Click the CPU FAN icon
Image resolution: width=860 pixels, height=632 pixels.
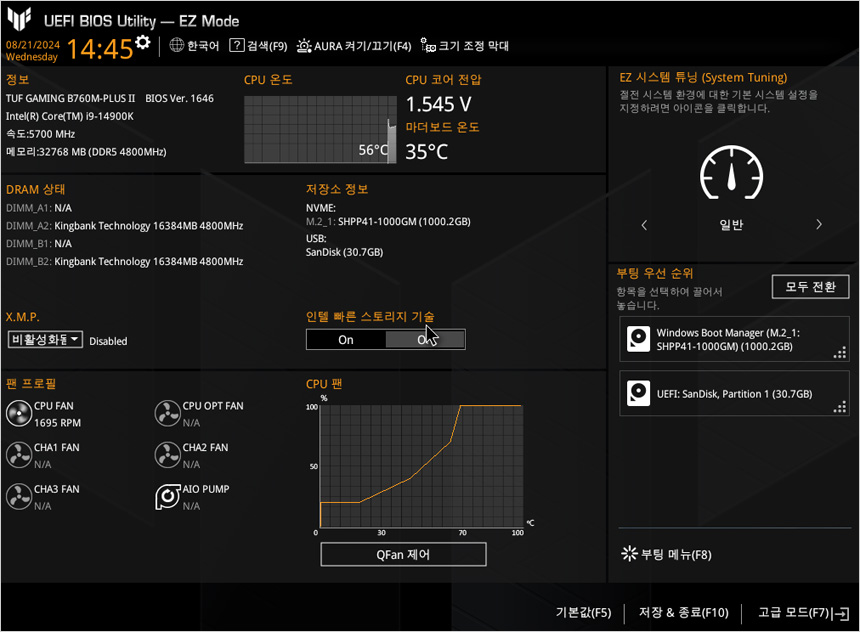click(x=19, y=414)
